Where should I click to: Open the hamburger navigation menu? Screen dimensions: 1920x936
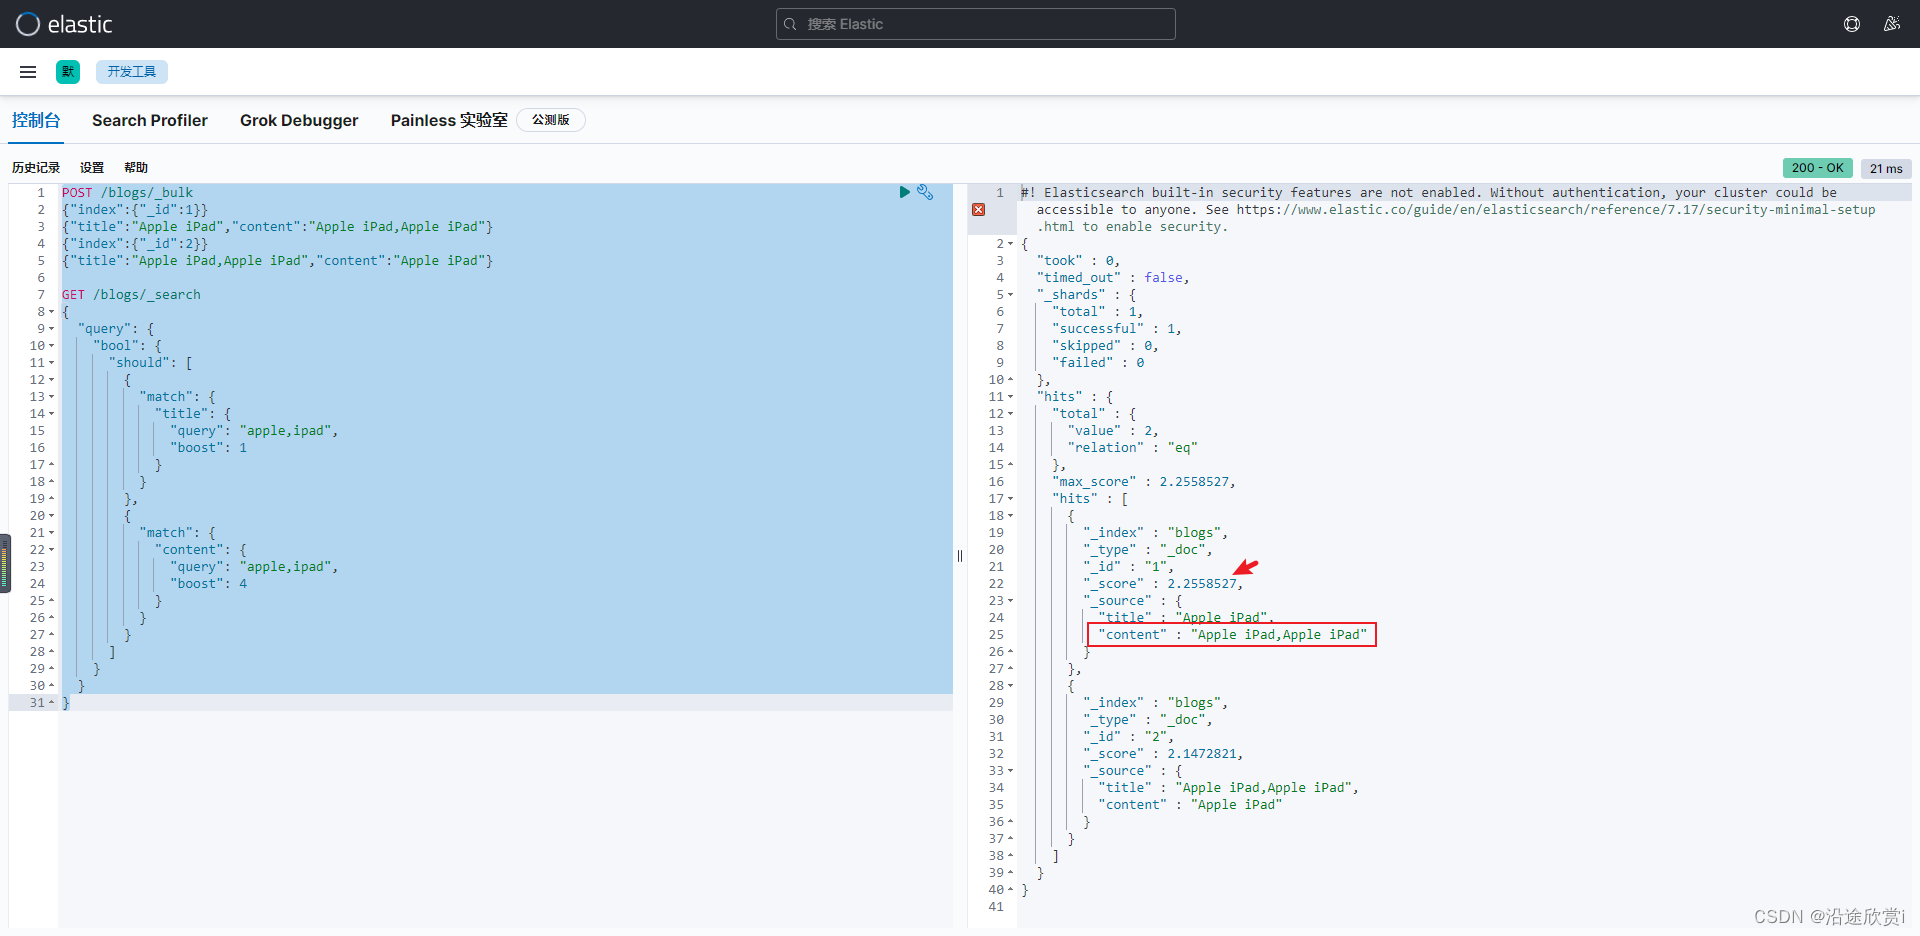pyautogui.click(x=28, y=72)
